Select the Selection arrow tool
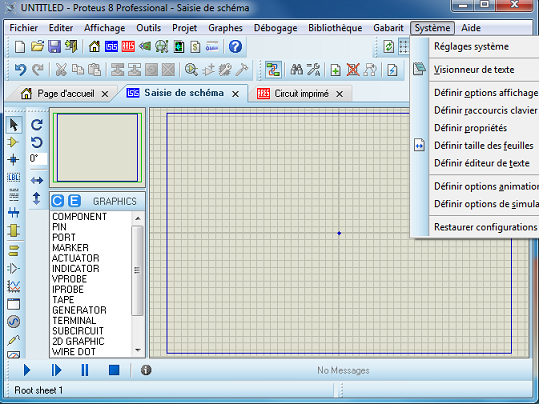 tap(14, 125)
